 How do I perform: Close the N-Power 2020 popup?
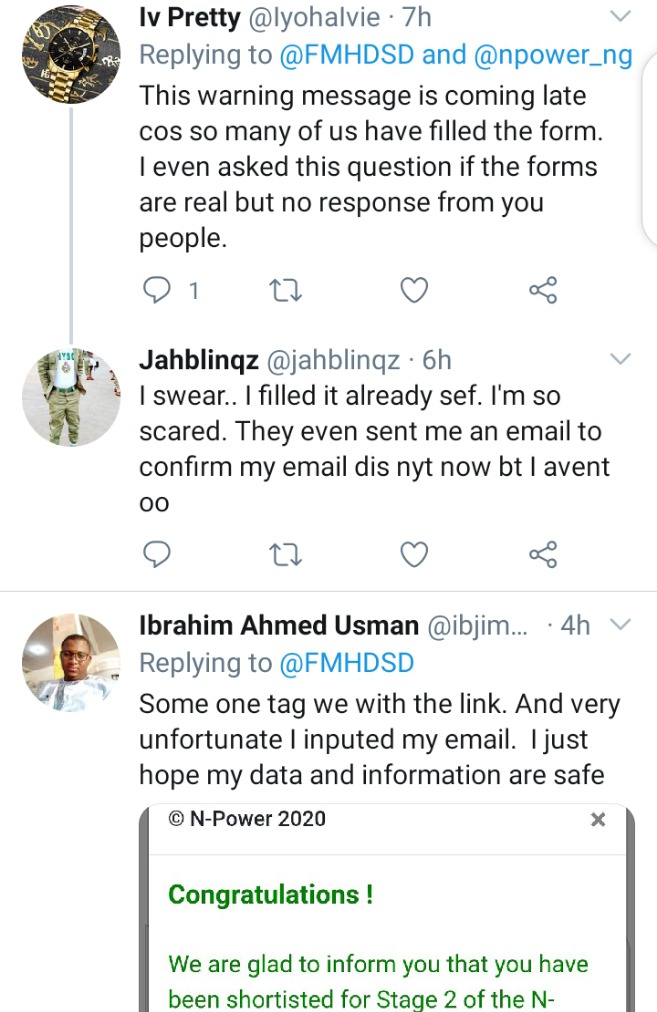coord(598,819)
